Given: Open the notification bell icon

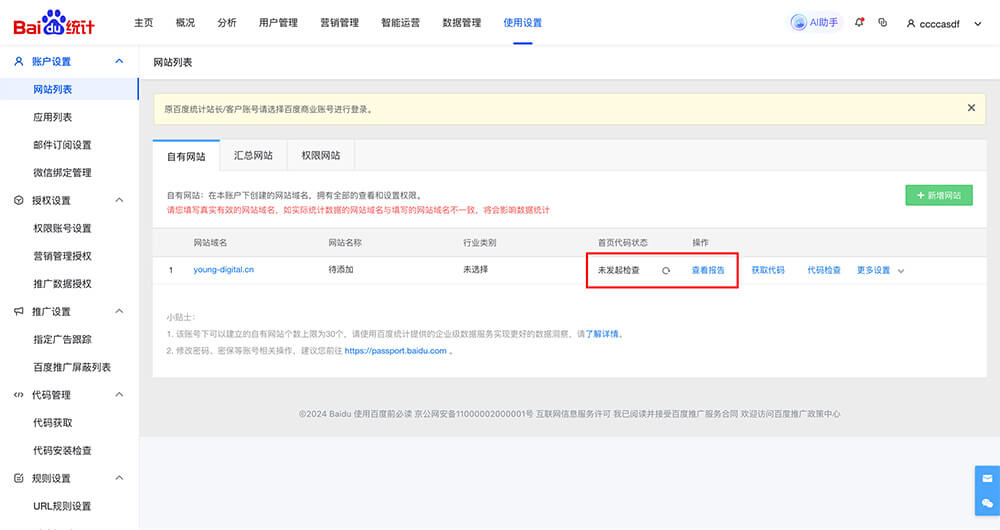Looking at the screenshot, I should [859, 22].
